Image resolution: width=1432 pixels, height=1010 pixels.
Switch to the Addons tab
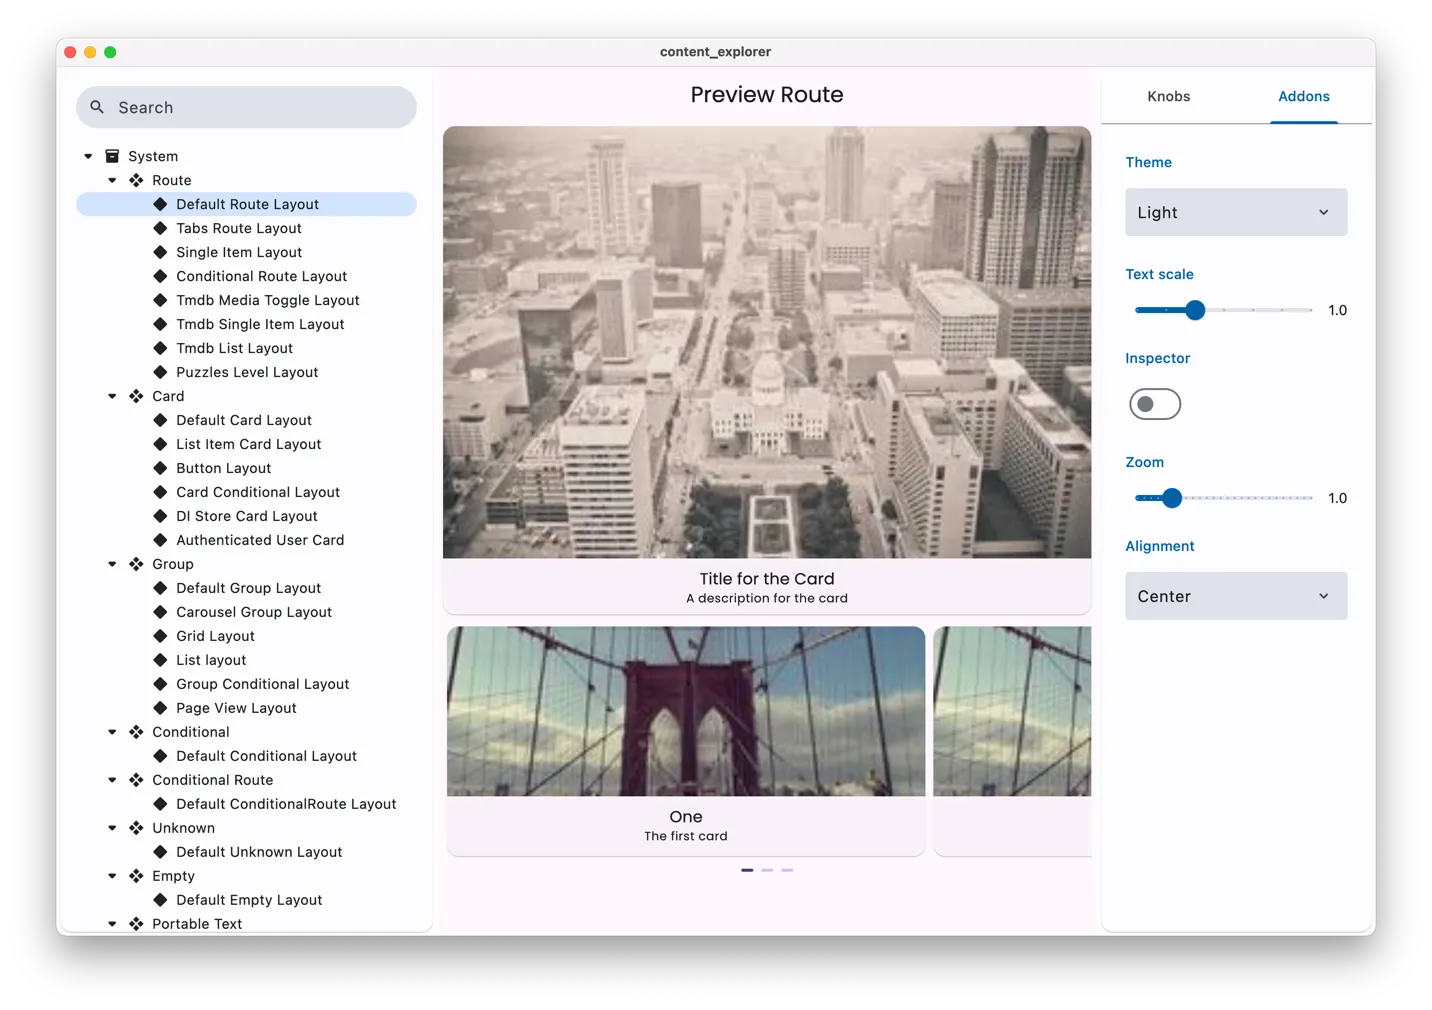coord(1303,97)
